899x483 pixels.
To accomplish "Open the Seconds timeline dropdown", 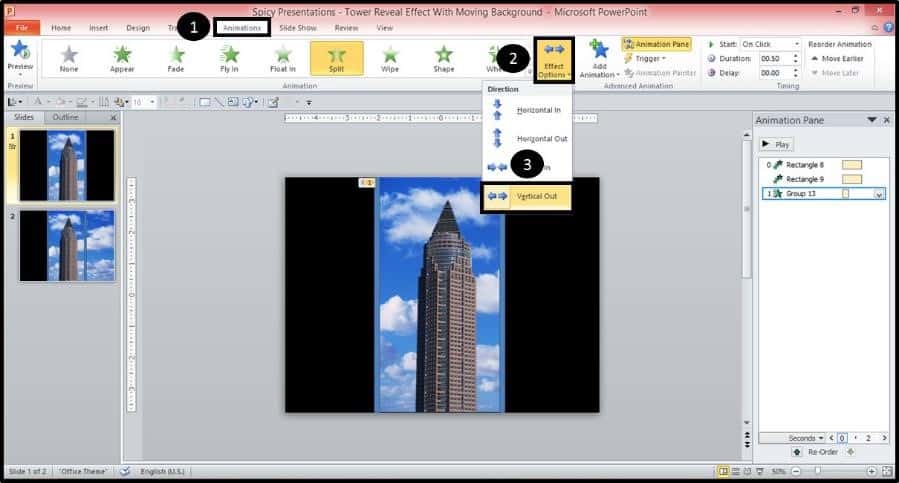I will (x=804, y=438).
